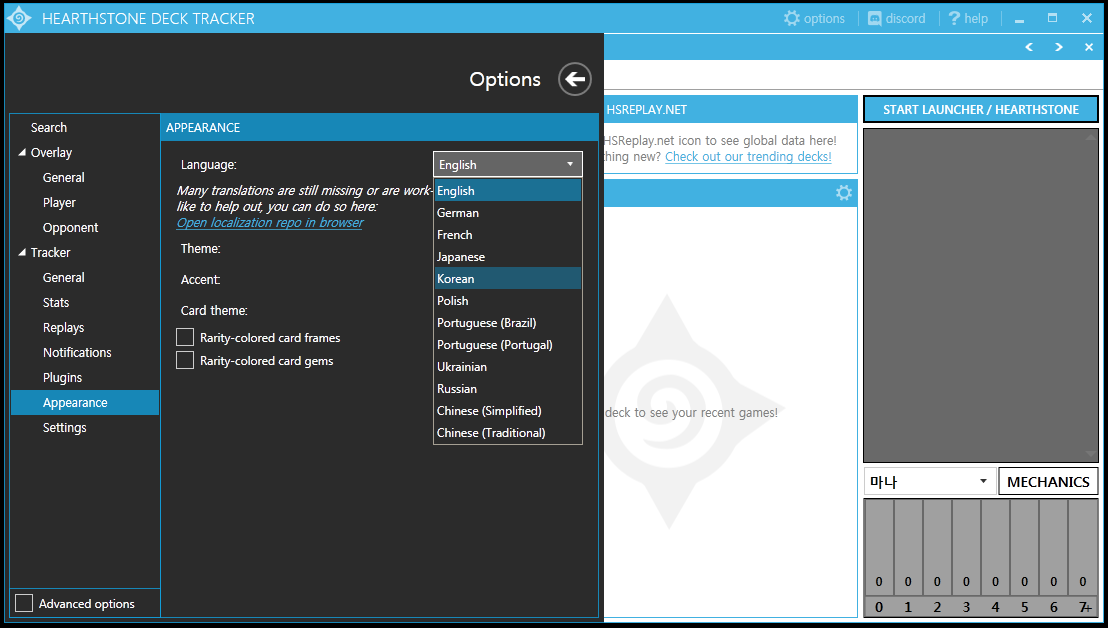Select Japanese in language list
This screenshot has width=1108, height=628.
507,256
